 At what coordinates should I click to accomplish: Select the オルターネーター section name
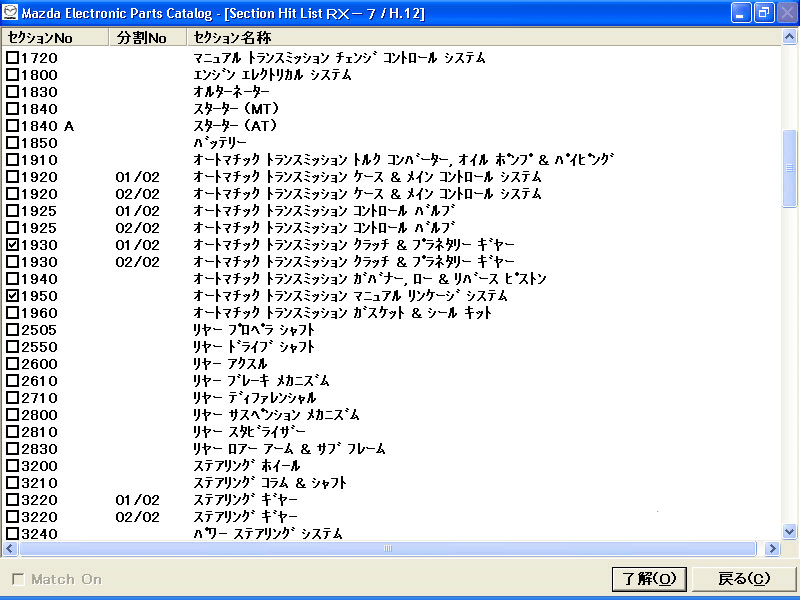231,92
